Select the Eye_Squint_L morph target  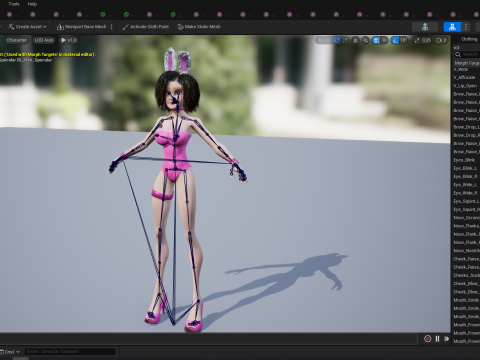click(467, 201)
